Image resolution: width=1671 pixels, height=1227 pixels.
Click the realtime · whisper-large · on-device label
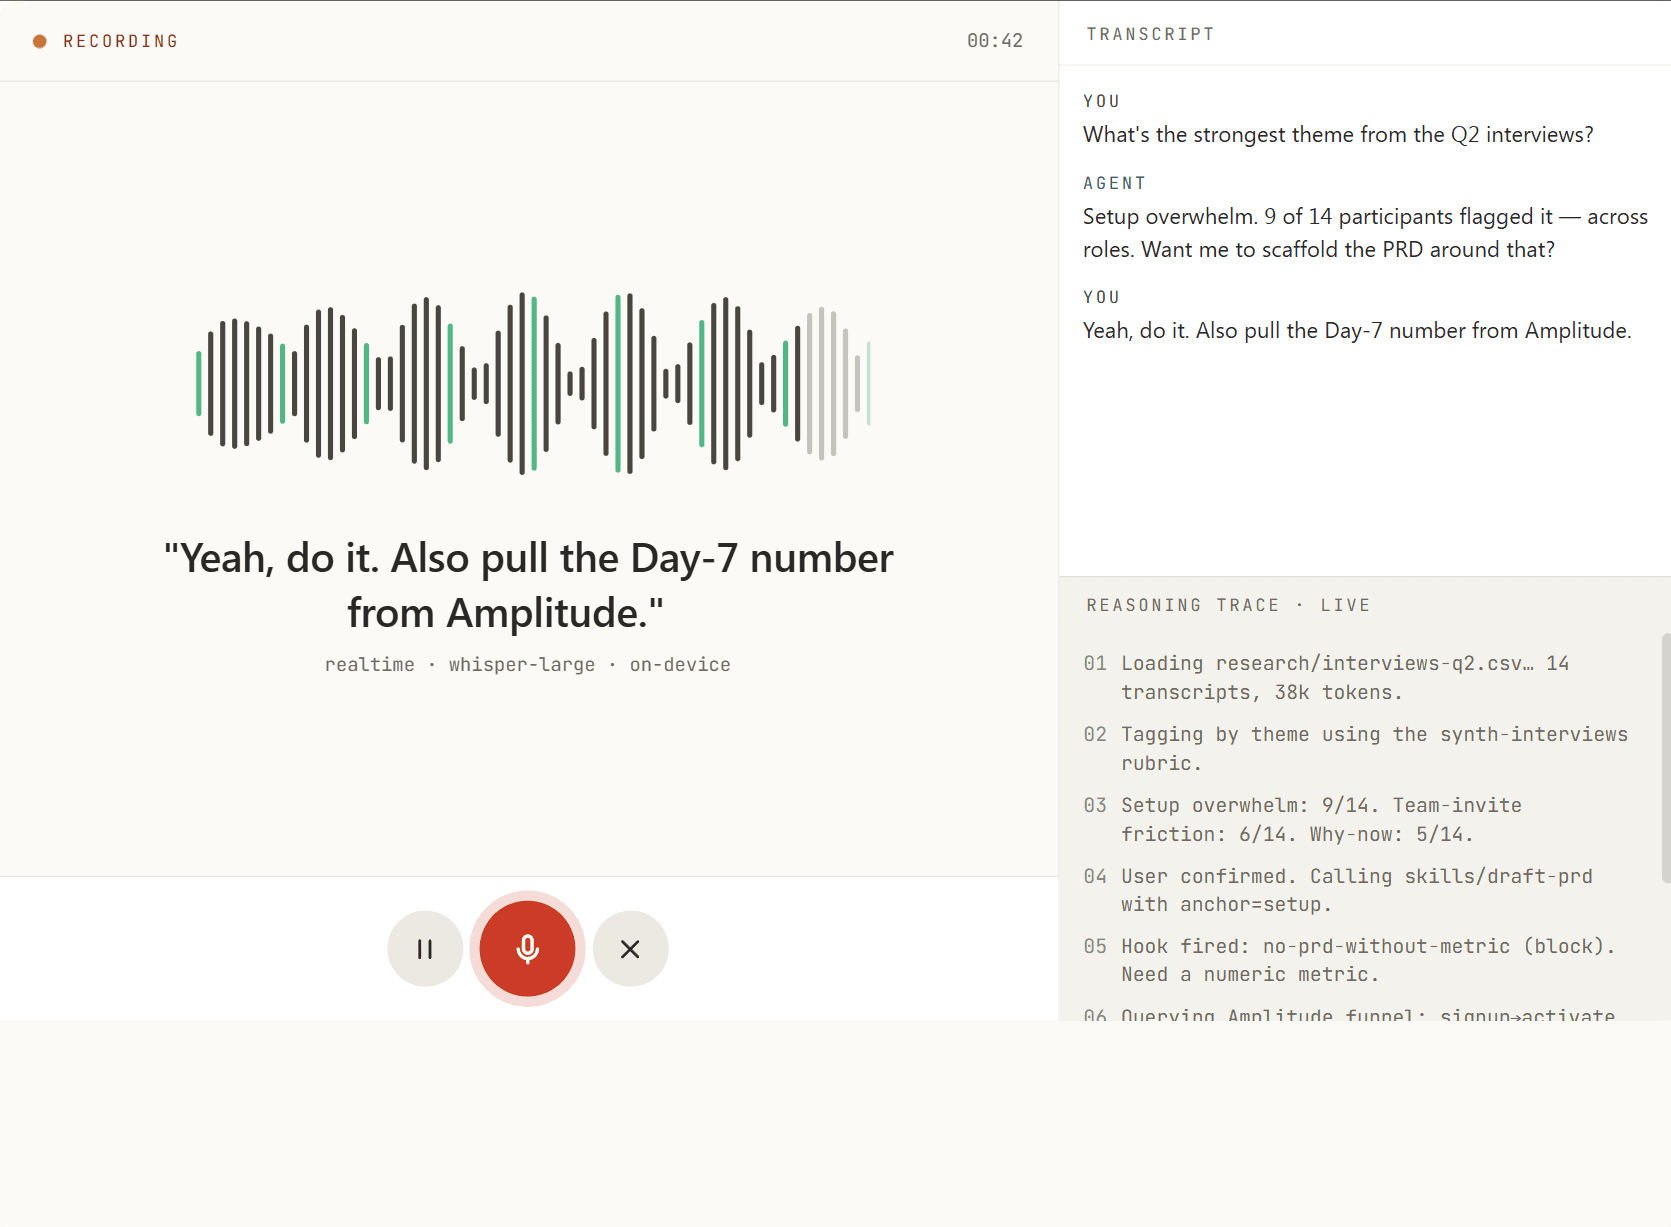(528, 664)
